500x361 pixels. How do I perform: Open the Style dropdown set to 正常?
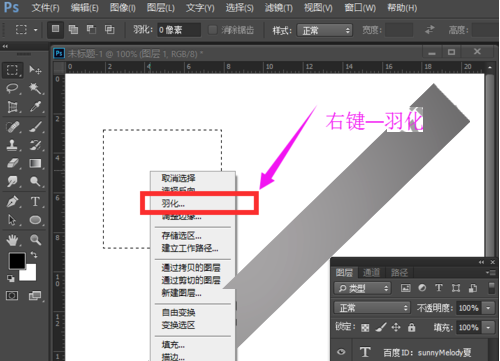[325, 31]
